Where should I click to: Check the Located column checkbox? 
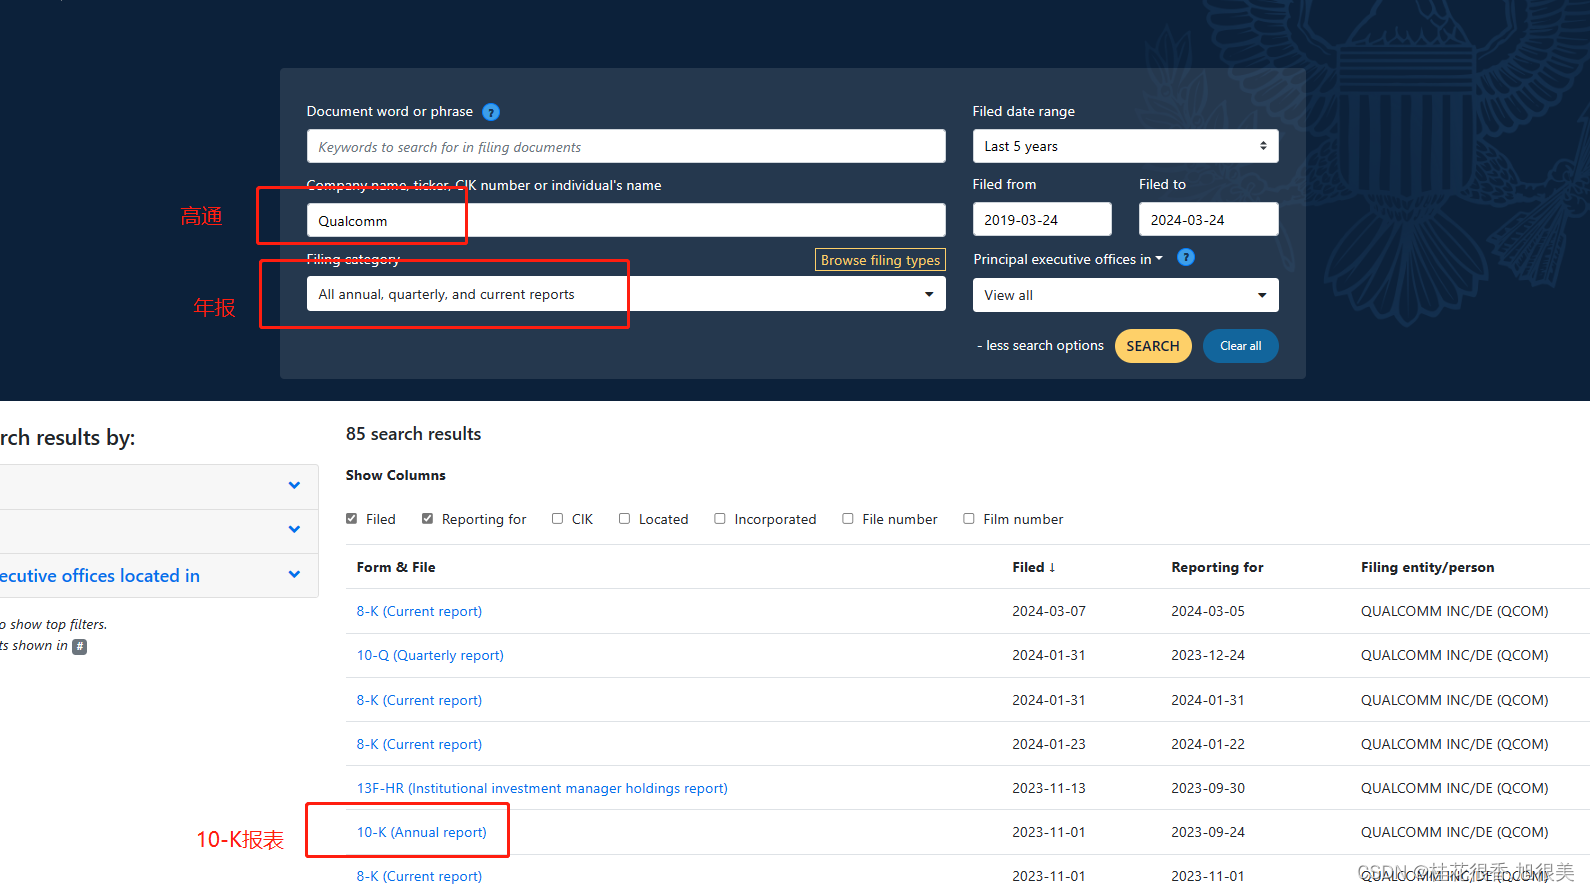pos(625,519)
